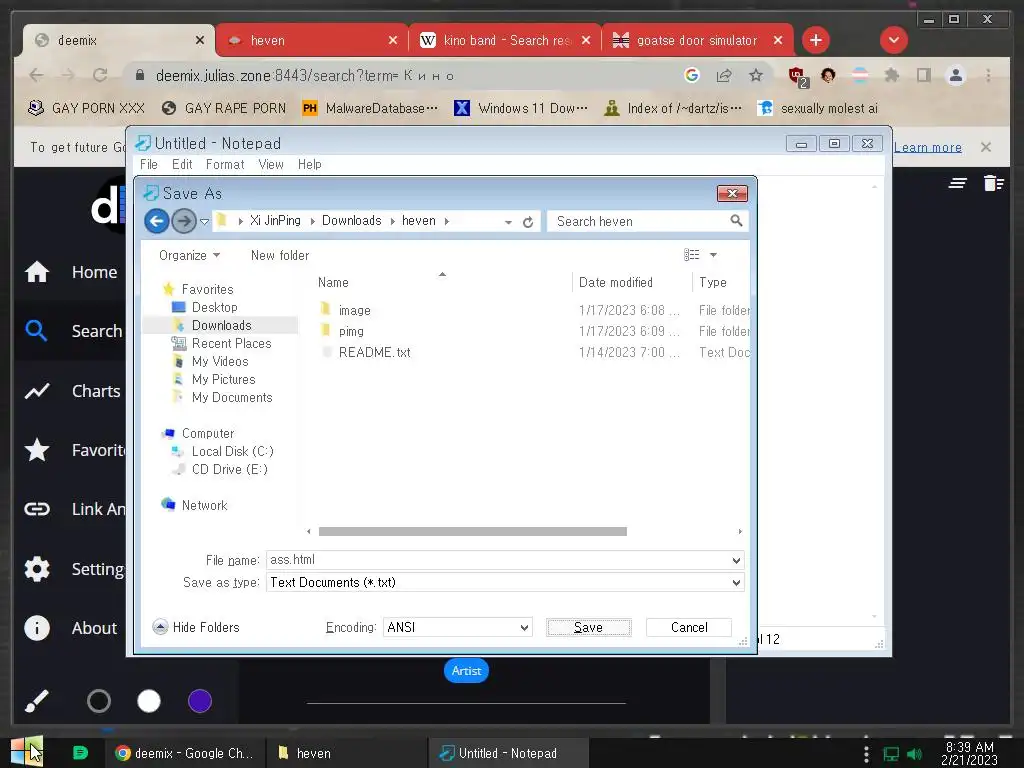Image resolution: width=1024 pixels, height=768 pixels.
Task: Open the address bar previous locations dropdown
Action: pos(508,222)
